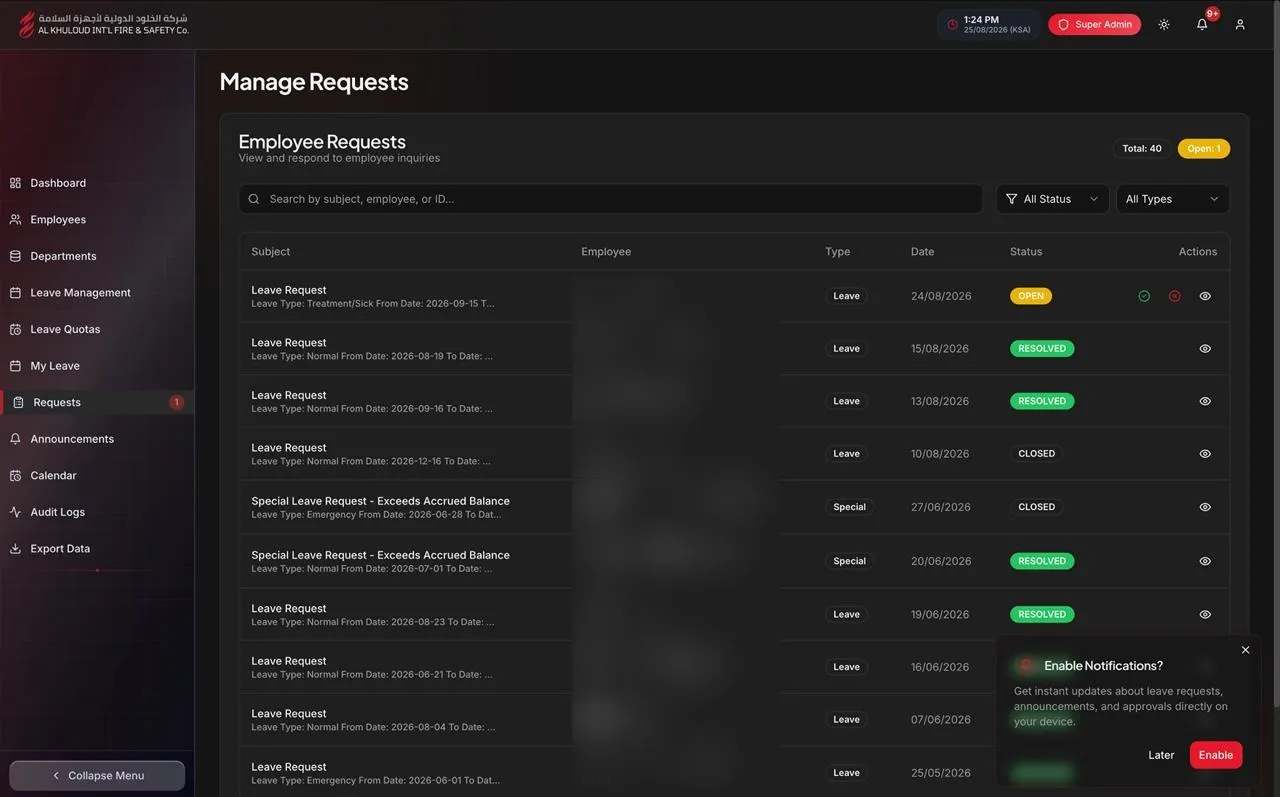Image resolution: width=1280 pixels, height=797 pixels.
Task: Click the Announcements bell icon in sidebar
Action: pyautogui.click(x=15, y=439)
